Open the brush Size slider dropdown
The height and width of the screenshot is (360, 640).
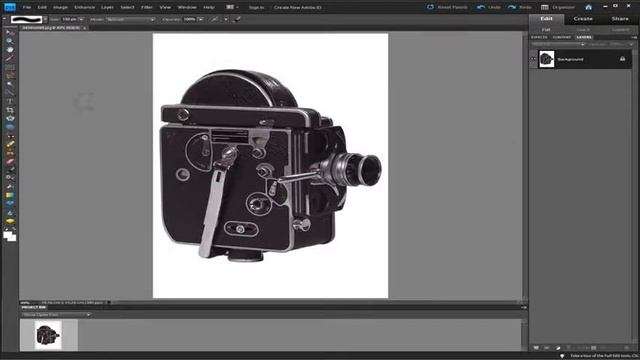click(81, 19)
